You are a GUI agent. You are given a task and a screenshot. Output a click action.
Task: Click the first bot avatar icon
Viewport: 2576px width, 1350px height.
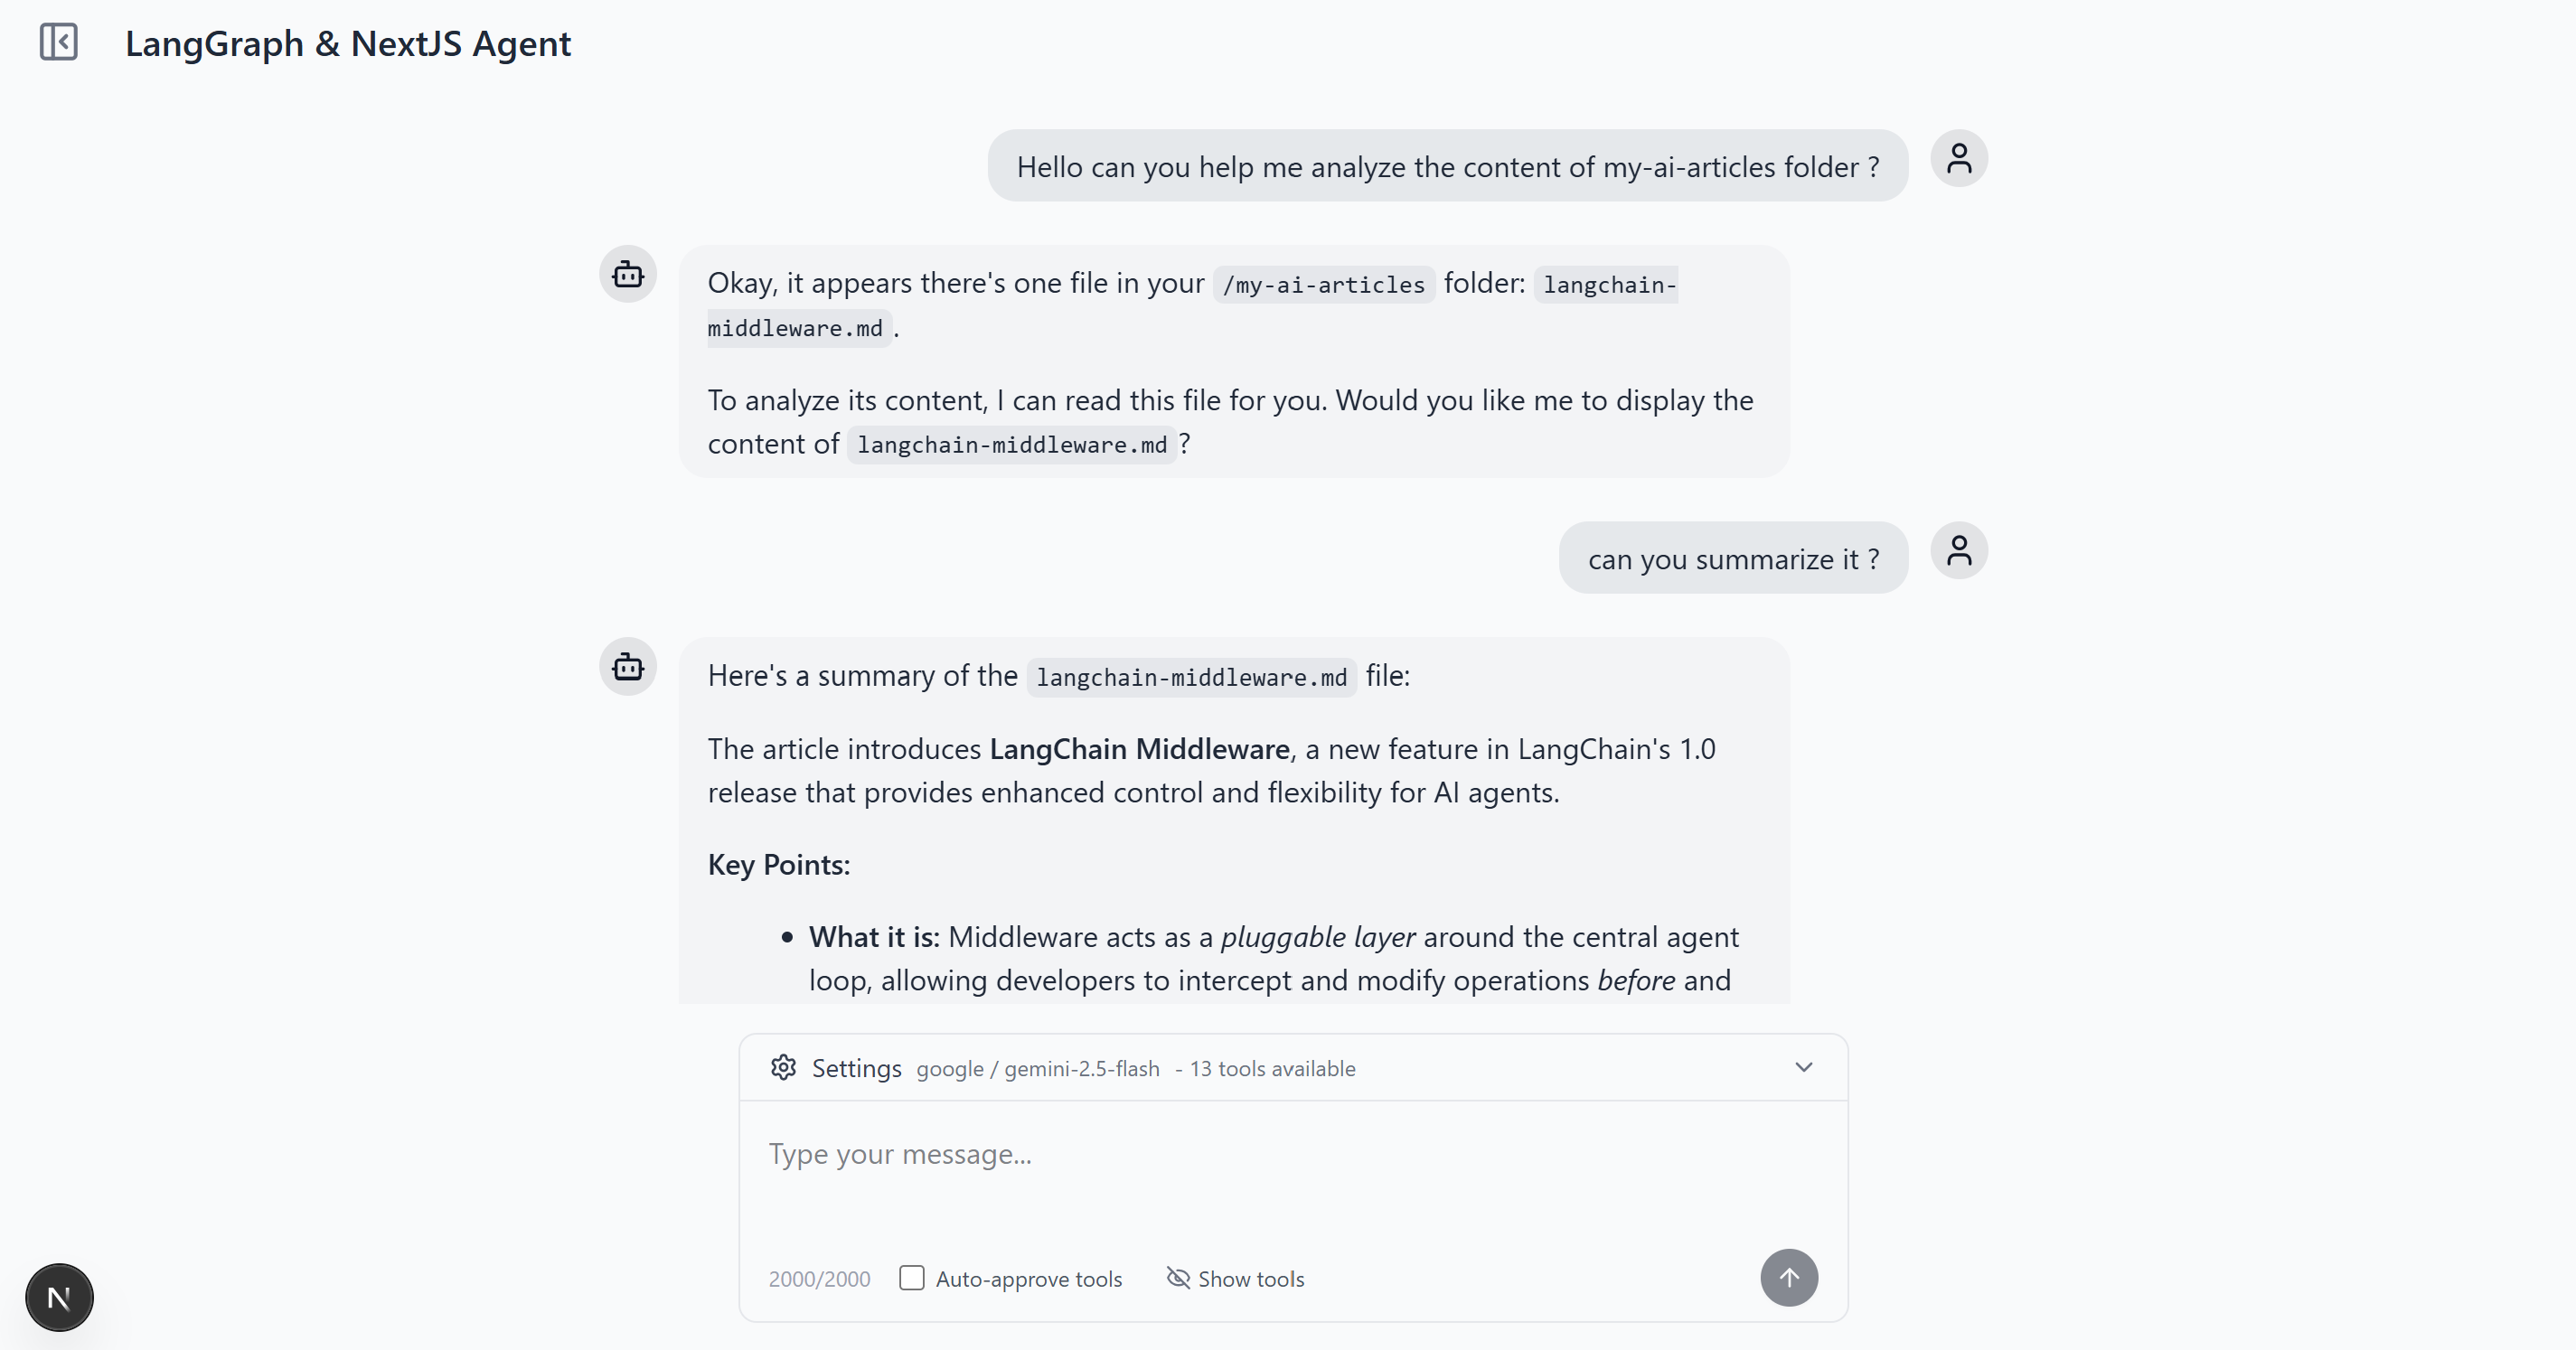pos(628,274)
